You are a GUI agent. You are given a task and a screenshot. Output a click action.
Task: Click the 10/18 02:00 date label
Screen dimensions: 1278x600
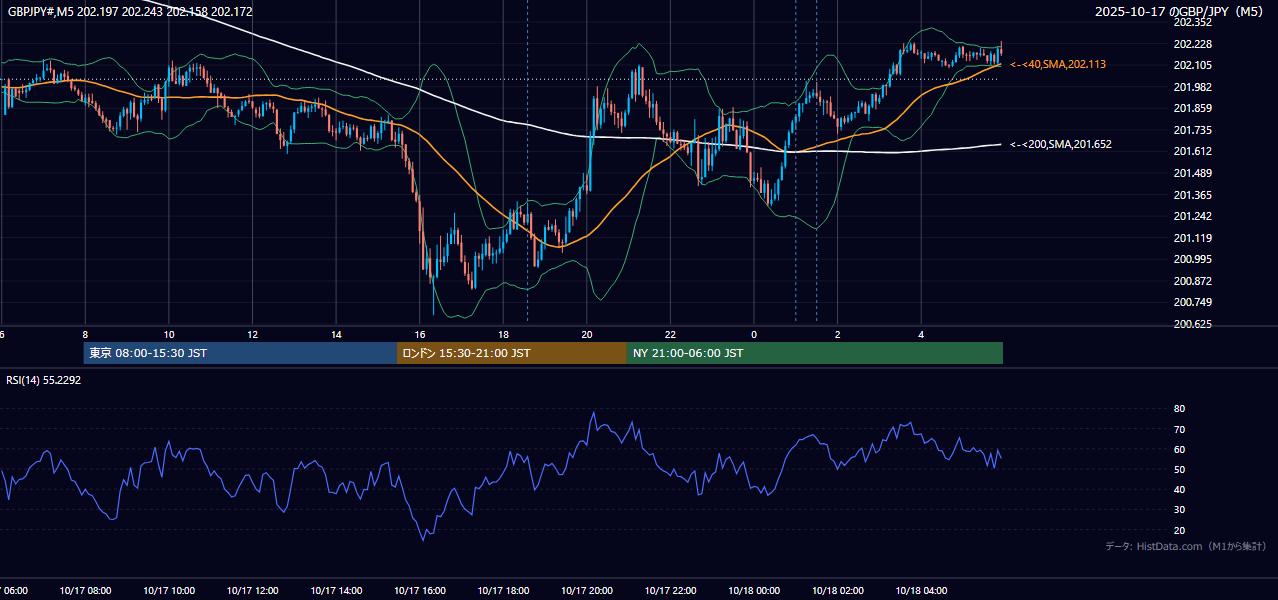click(x=838, y=591)
